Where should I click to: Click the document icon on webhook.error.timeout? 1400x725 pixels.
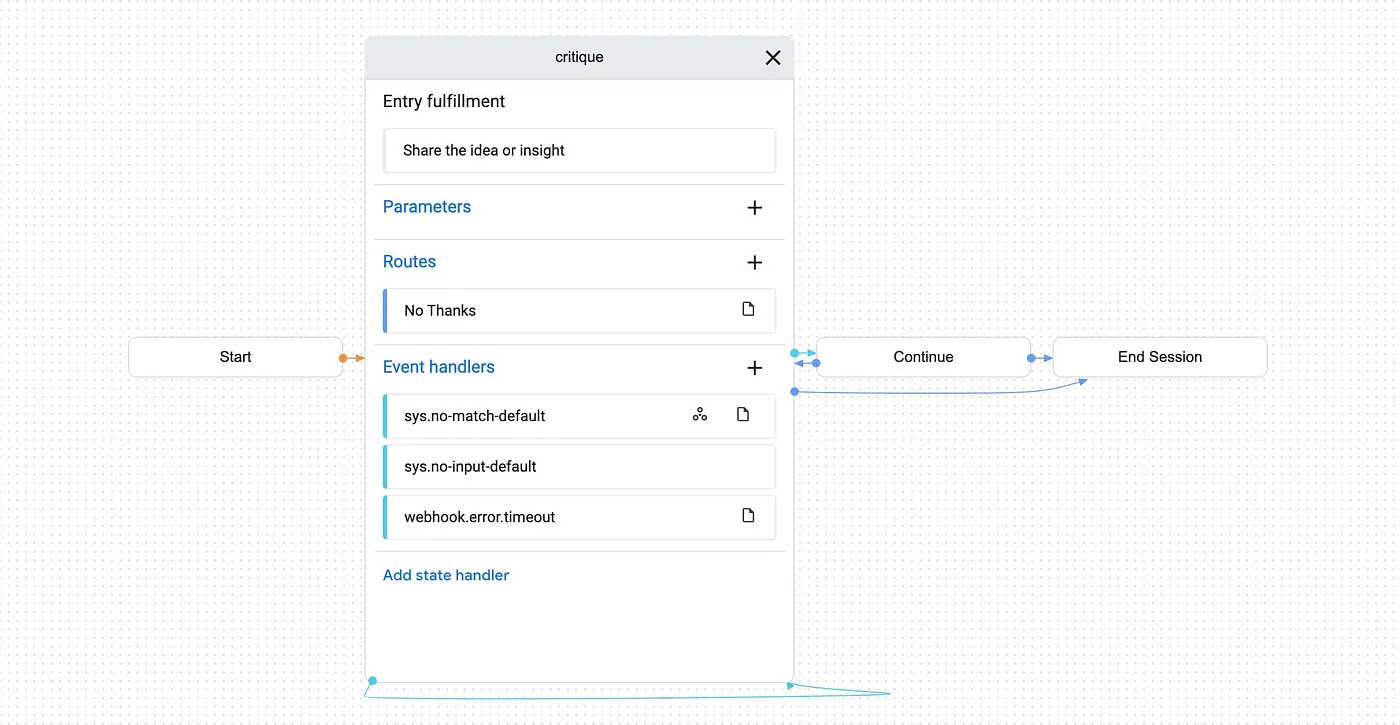point(748,515)
